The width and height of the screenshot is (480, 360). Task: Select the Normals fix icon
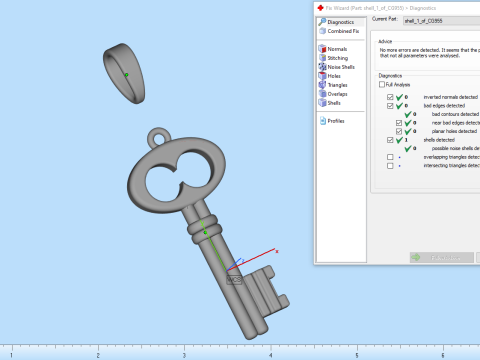322,49
